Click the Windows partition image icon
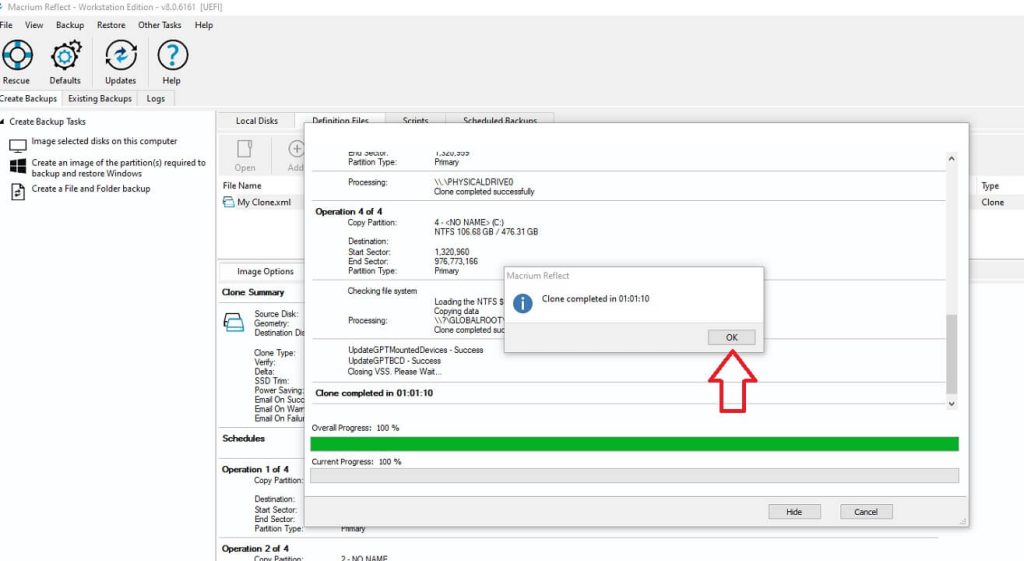This screenshot has width=1024, height=561. point(17,166)
